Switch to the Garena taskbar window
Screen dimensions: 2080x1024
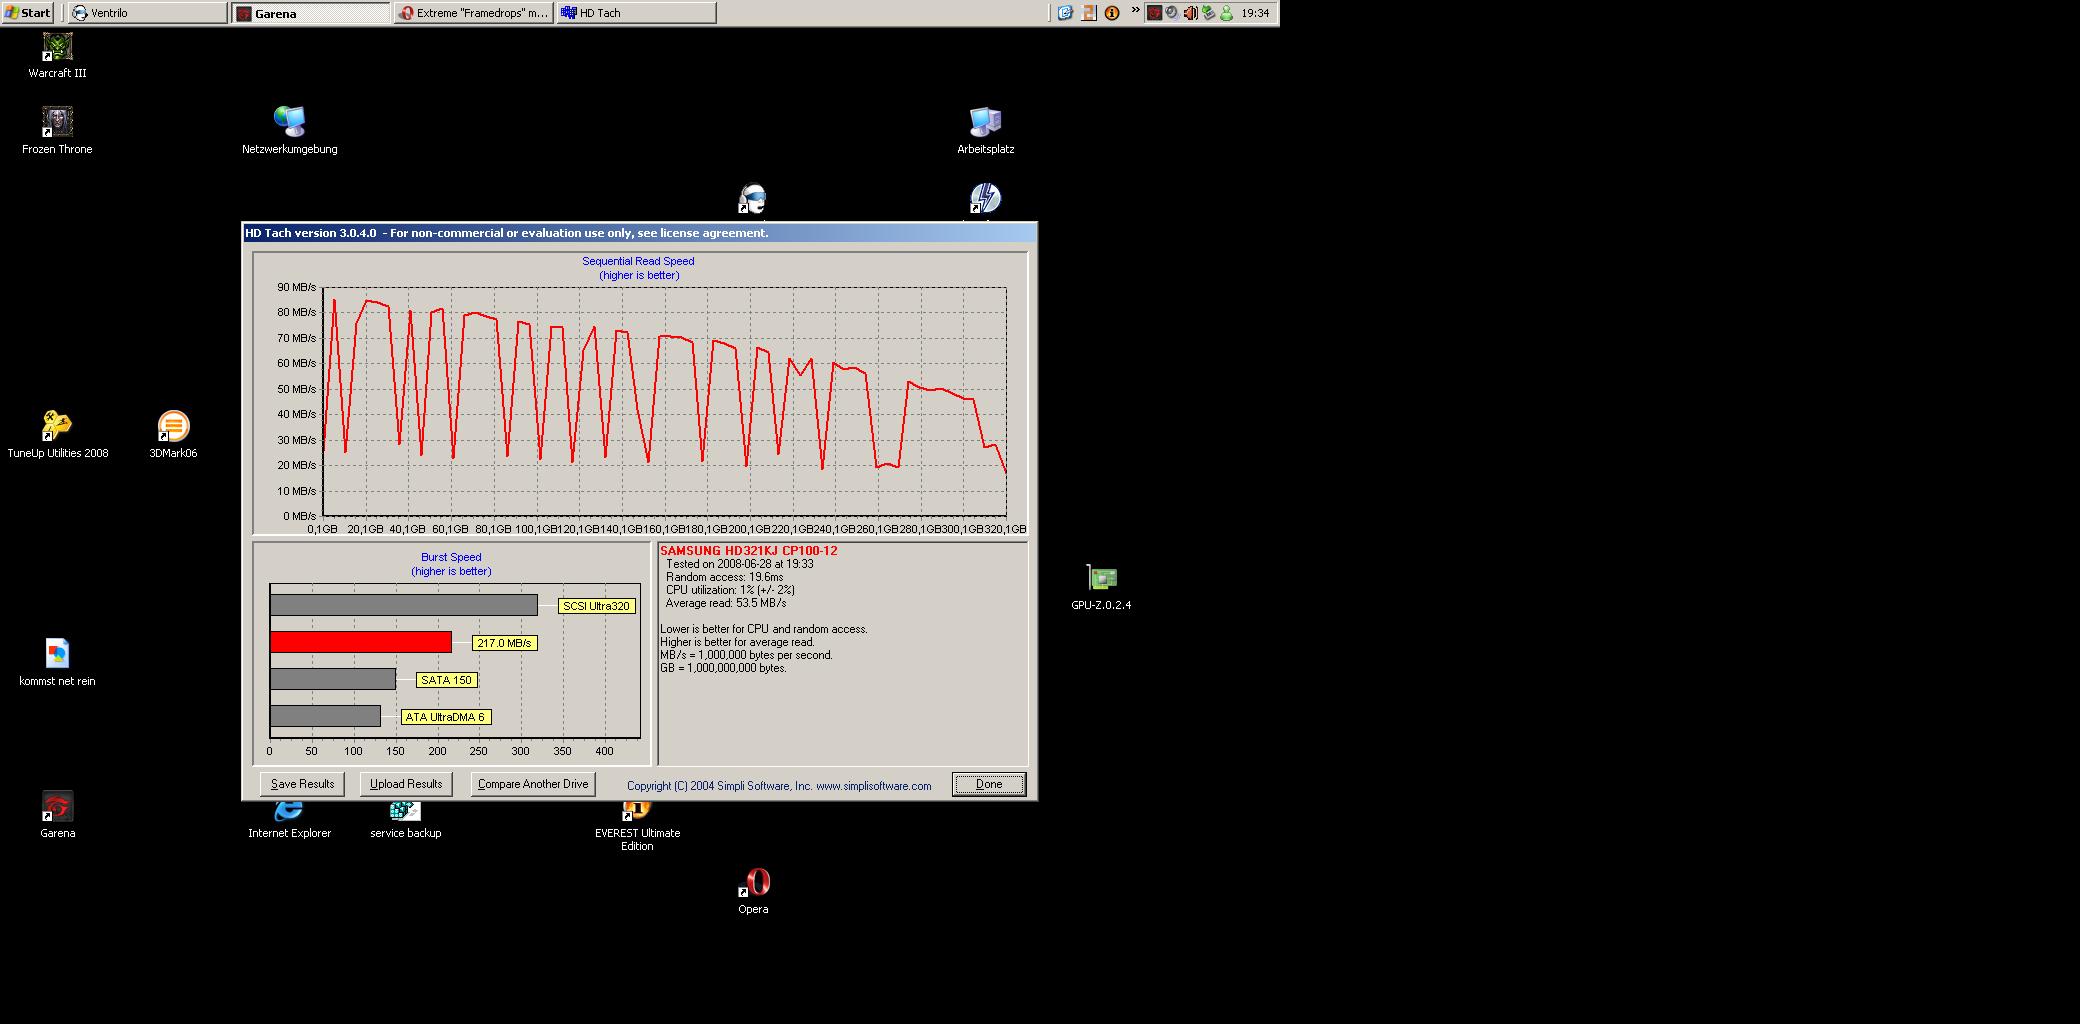point(311,13)
